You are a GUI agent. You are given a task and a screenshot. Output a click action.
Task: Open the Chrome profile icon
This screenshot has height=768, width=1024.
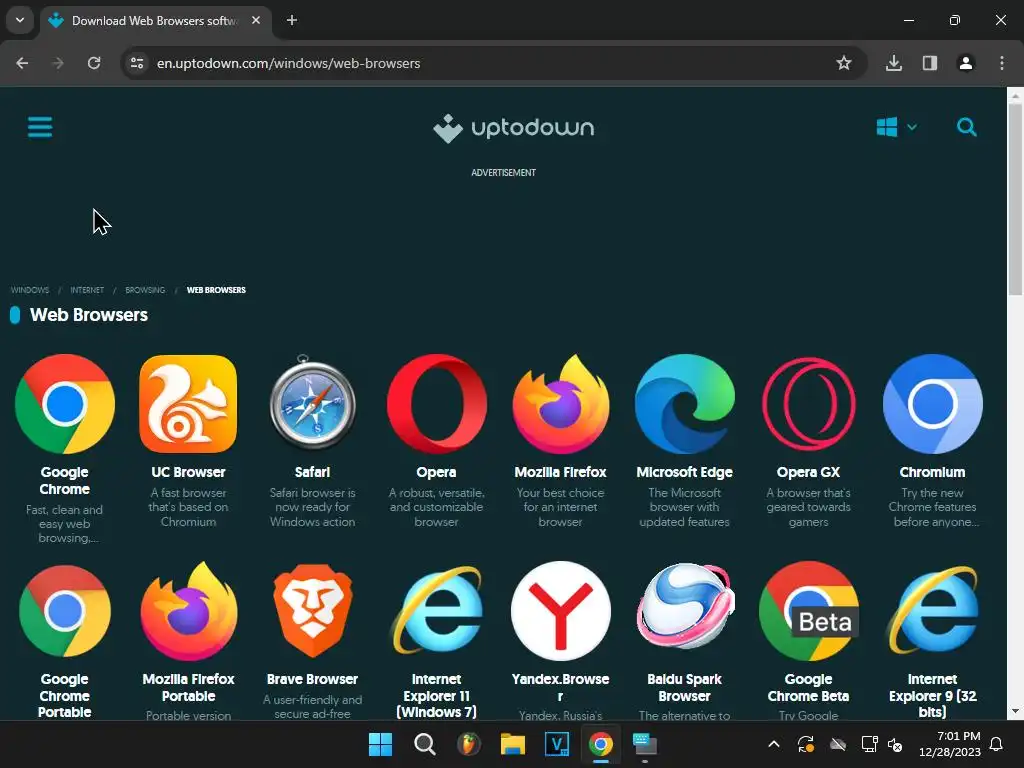pyautogui.click(x=966, y=63)
